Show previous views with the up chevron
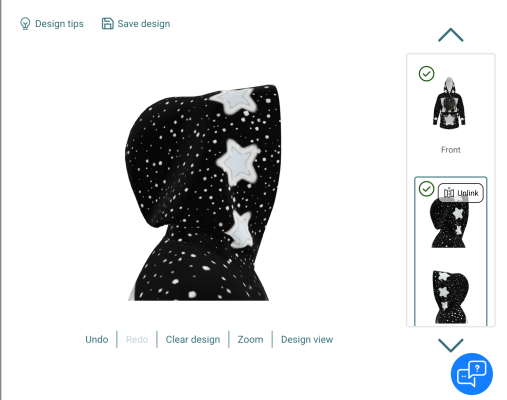 [451, 35]
